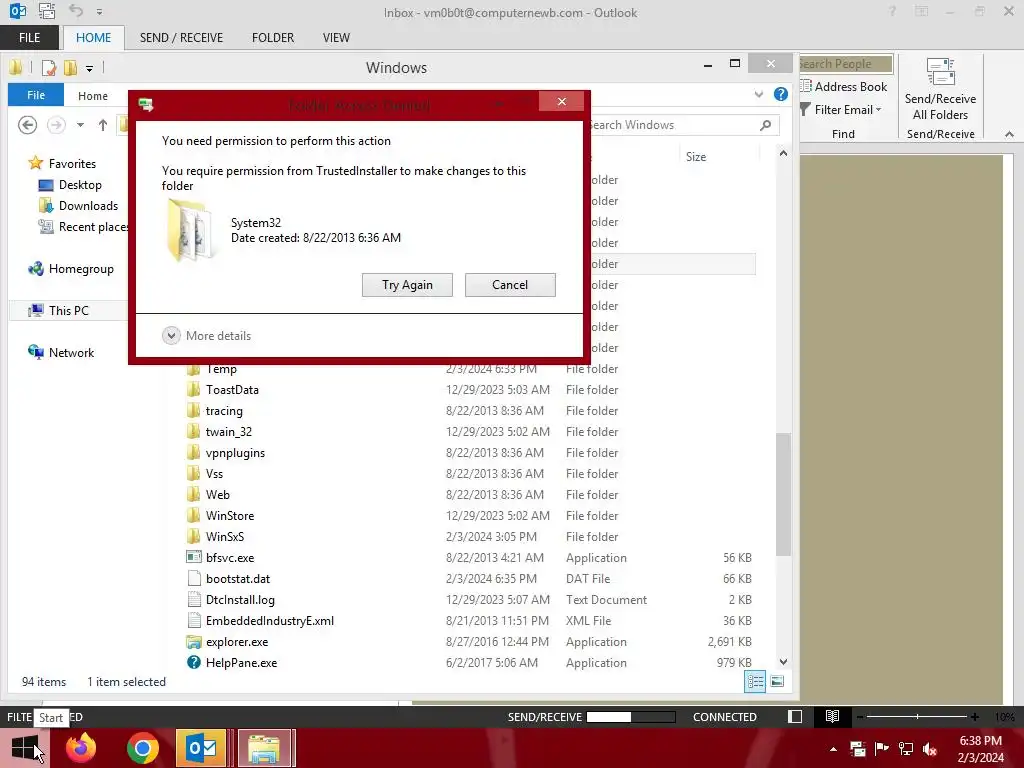The height and width of the screenshot is (768, 1024).
Task: Sort by Size column header
Action: (696, 157)
